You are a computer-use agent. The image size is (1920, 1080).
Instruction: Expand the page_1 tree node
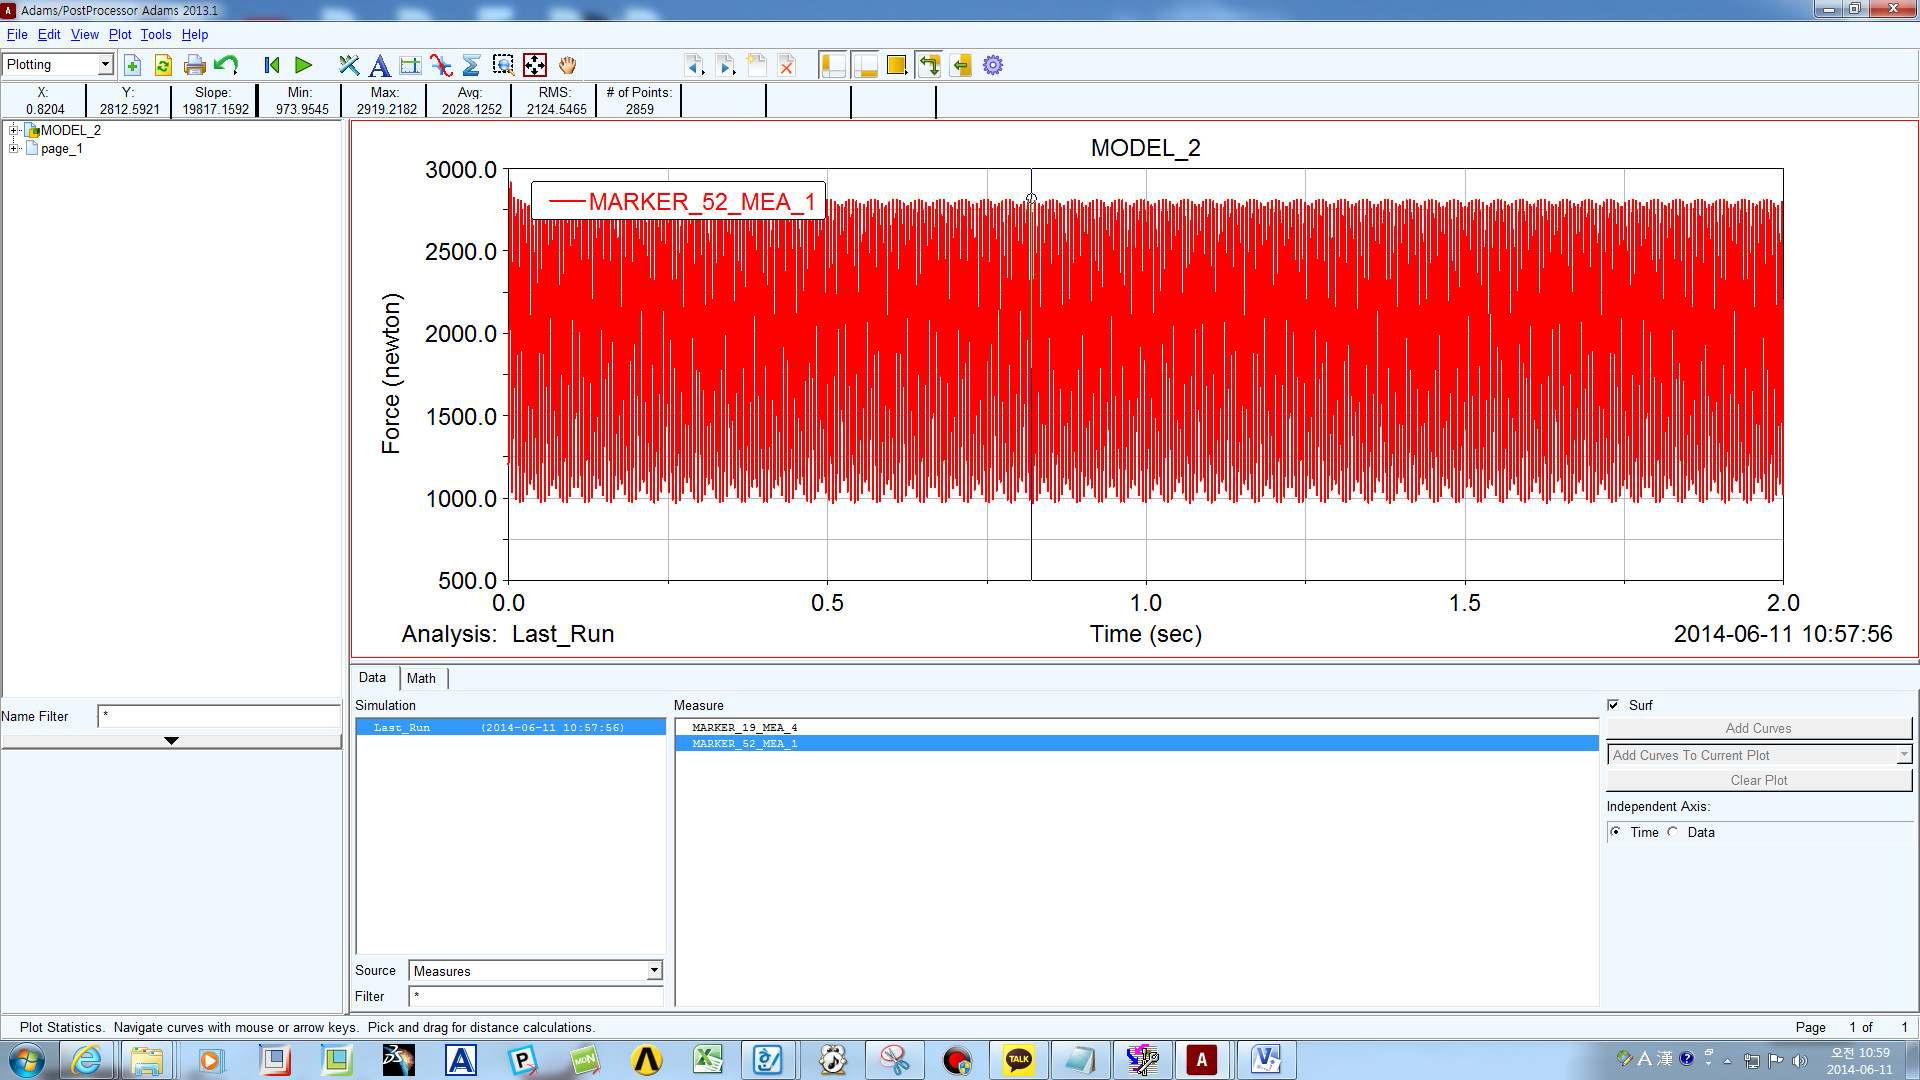[14, 148]
